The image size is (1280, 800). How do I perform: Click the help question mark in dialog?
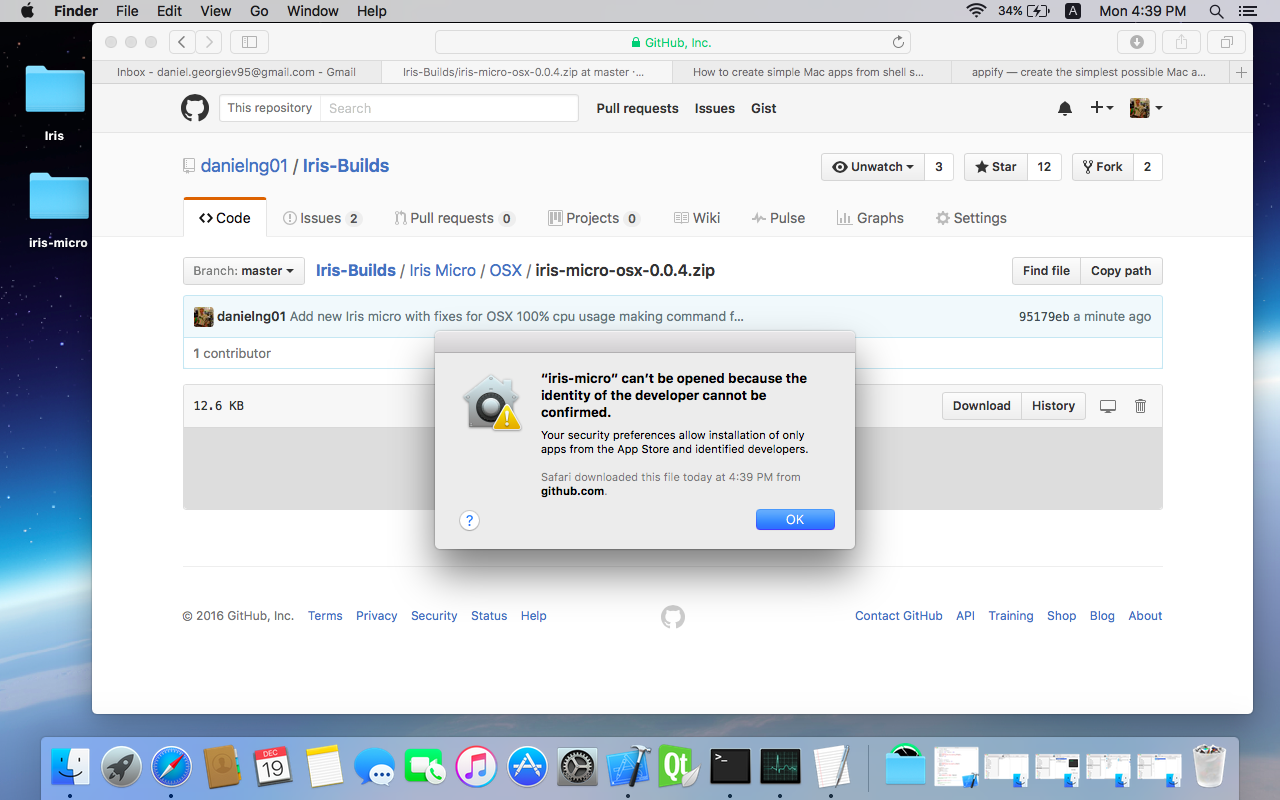pos(469,520)
